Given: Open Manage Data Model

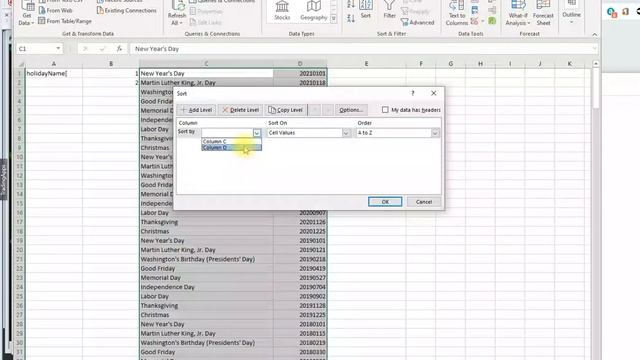Looking at the screenshot, I should [x=492, y=21].
